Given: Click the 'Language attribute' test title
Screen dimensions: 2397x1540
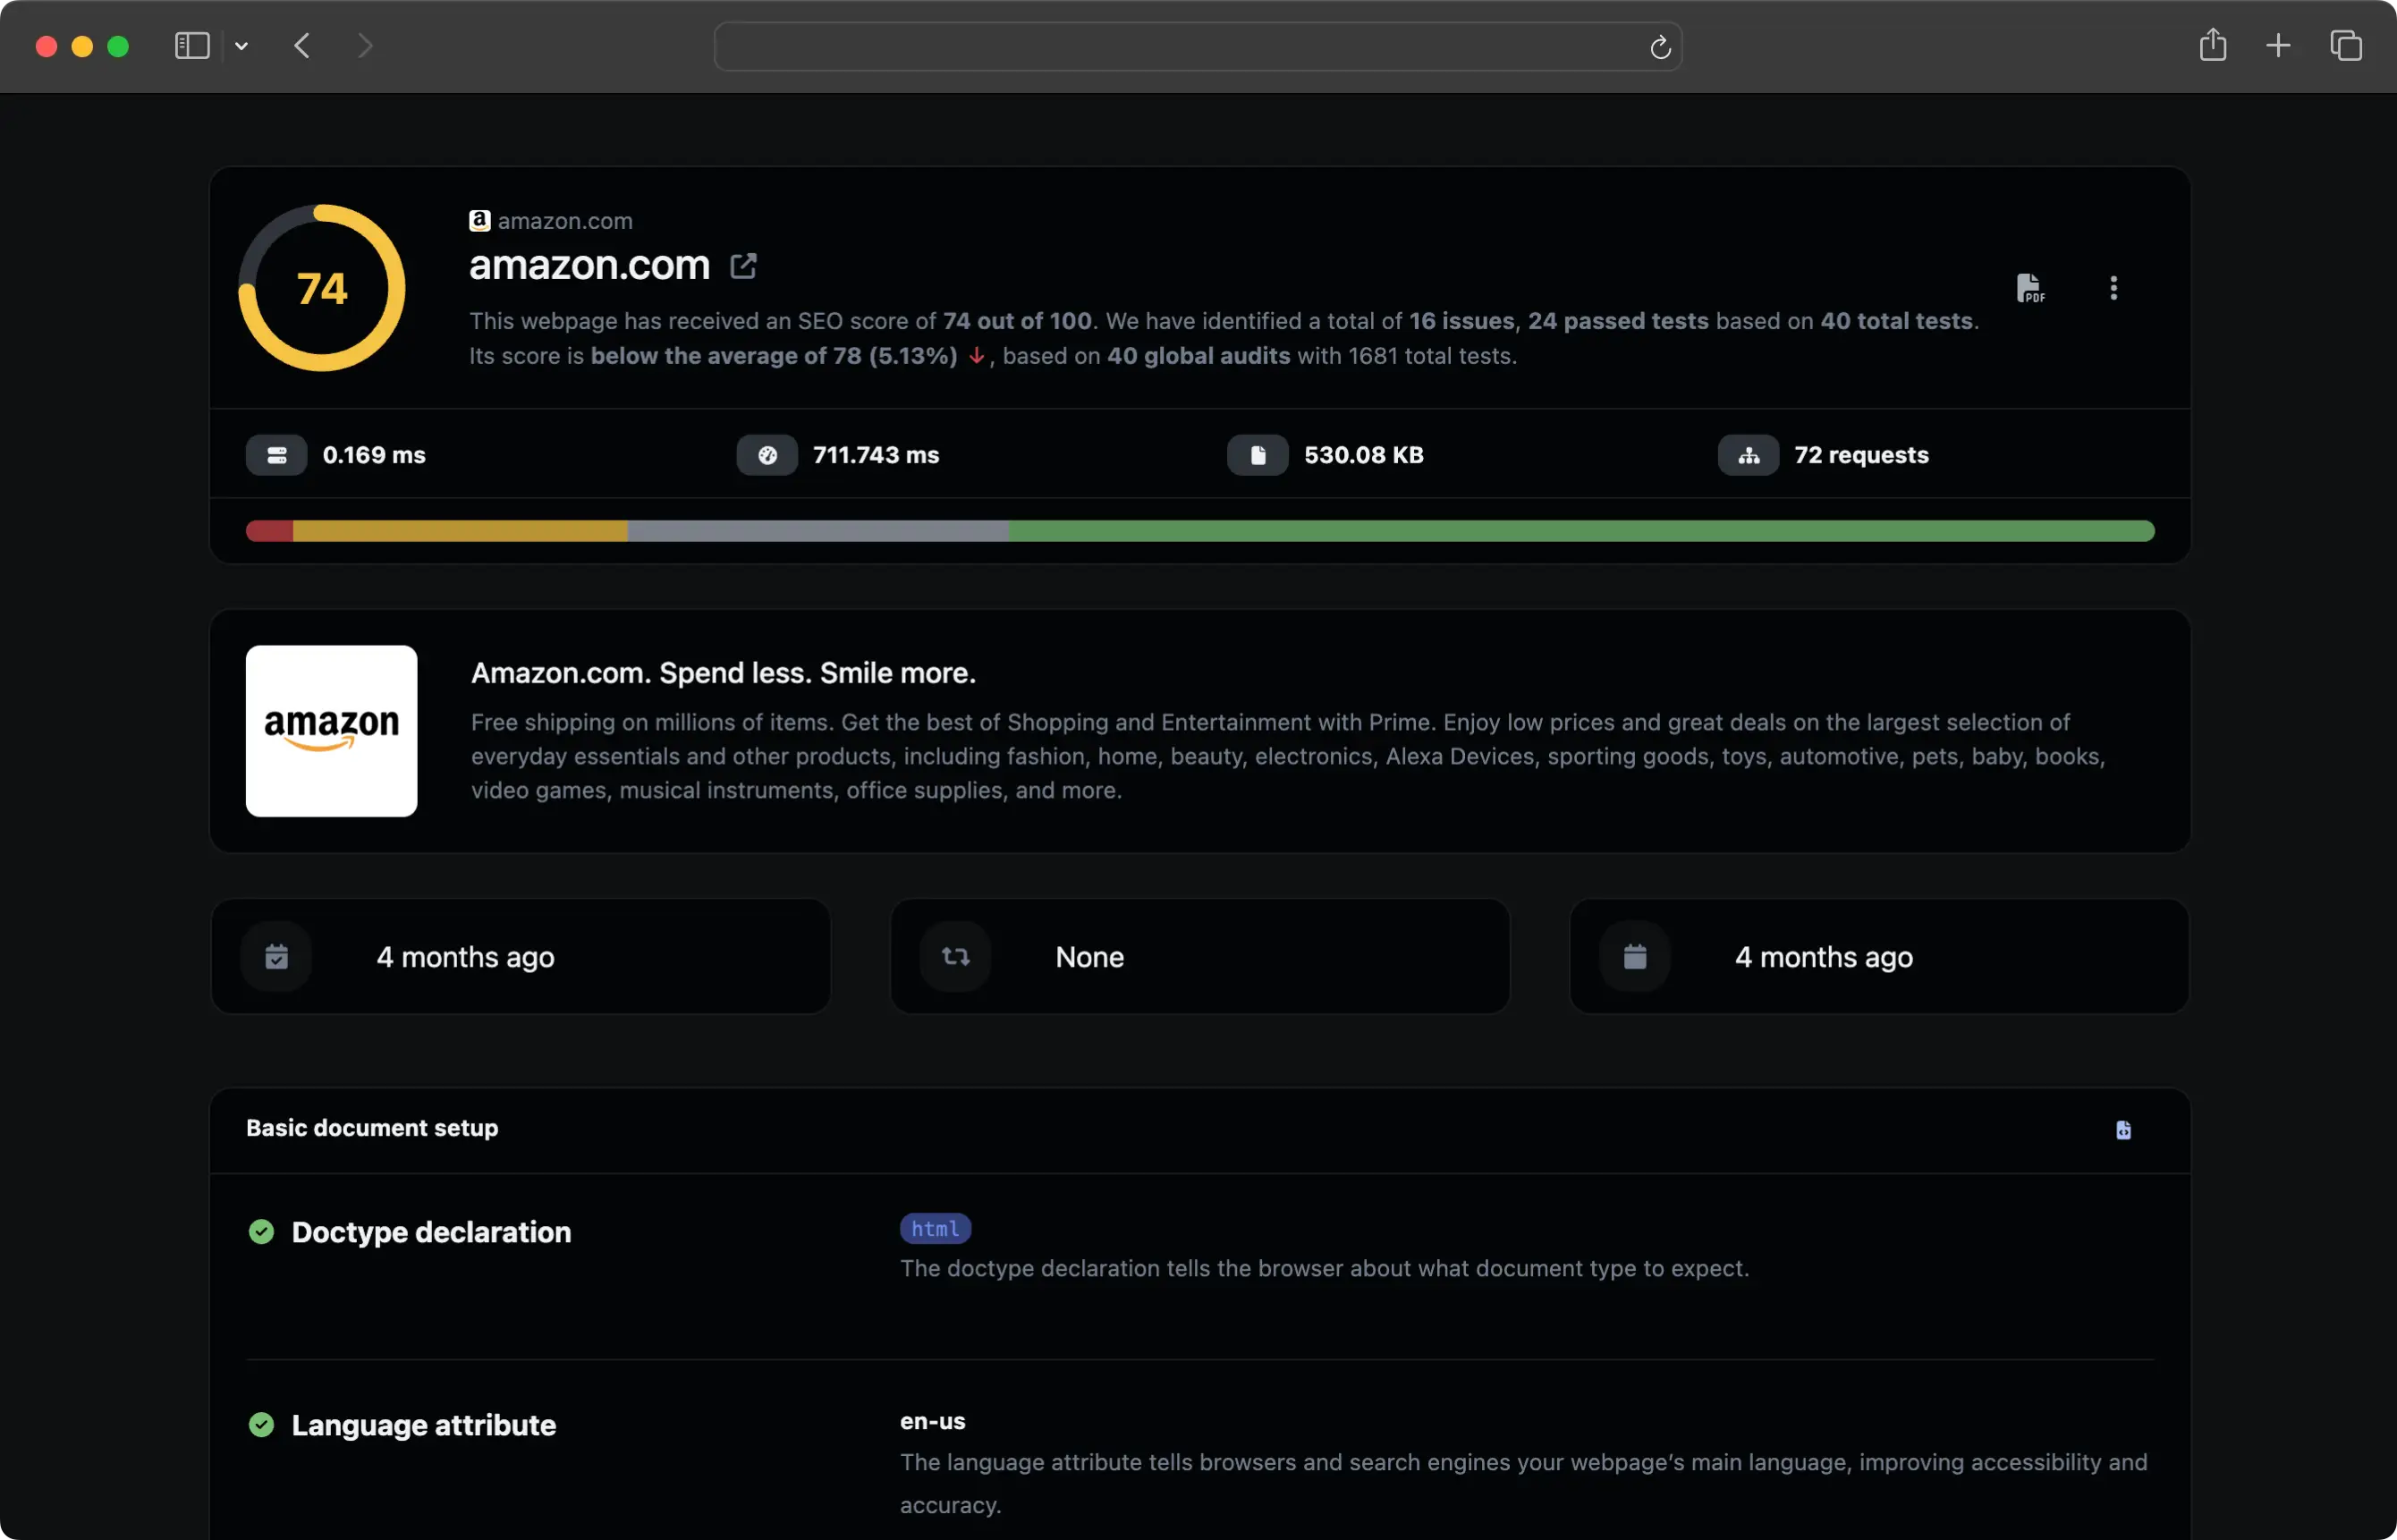Looking at the screenshot, I should (x=424, y=1425).
